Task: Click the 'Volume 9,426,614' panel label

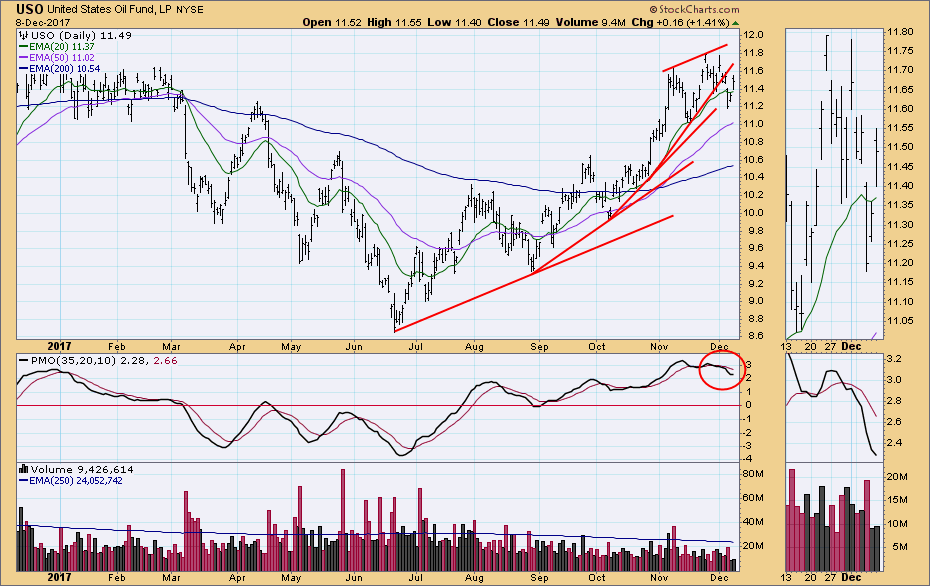Action: (82, 469)
